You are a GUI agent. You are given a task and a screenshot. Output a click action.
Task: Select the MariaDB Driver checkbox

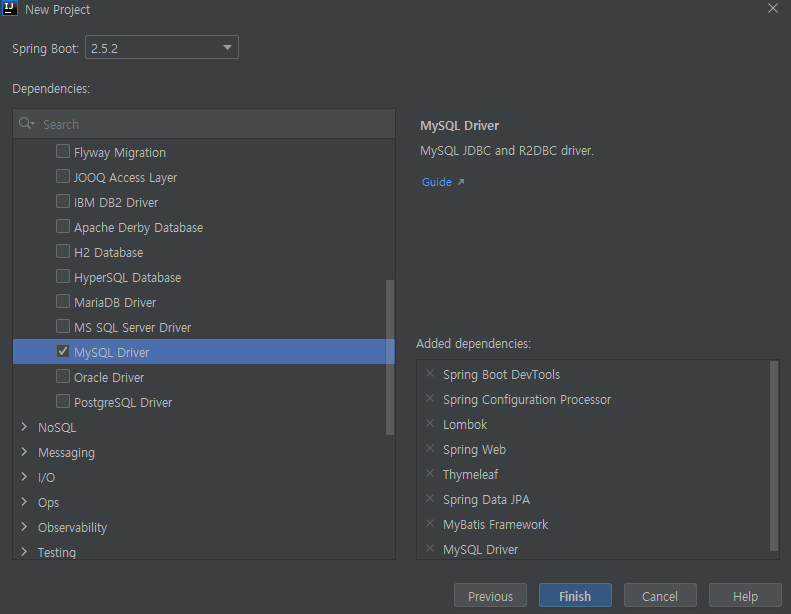pyautogui.click(x=63, y=301)
